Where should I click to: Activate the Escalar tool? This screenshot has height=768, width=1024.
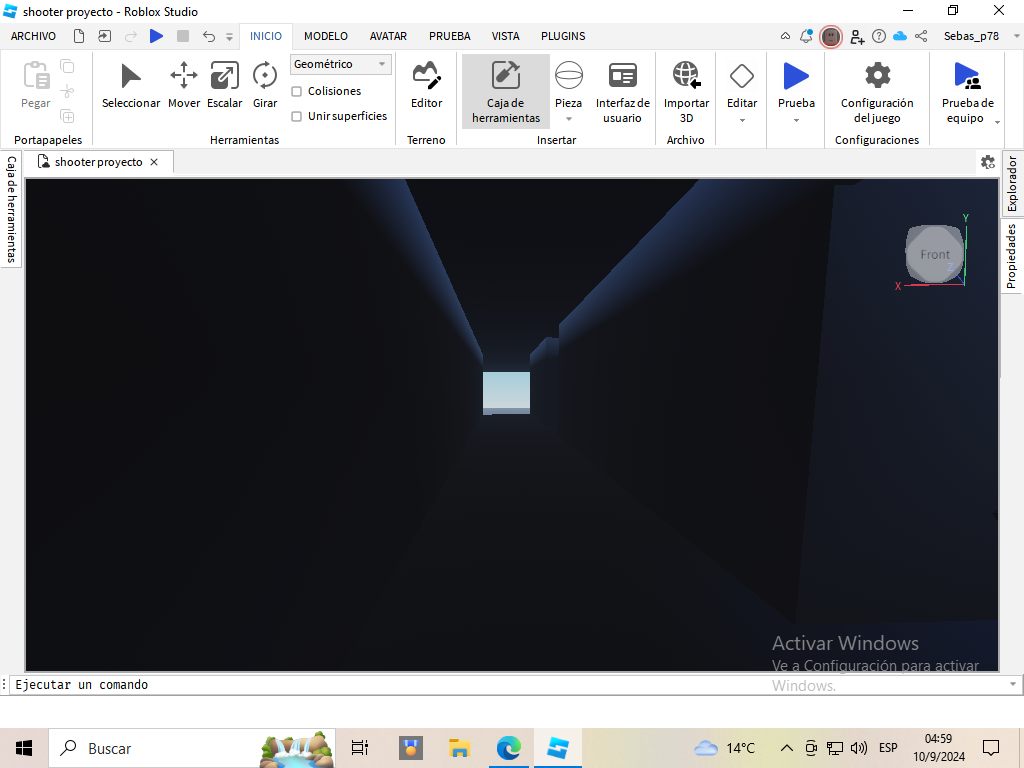point(225,86)
